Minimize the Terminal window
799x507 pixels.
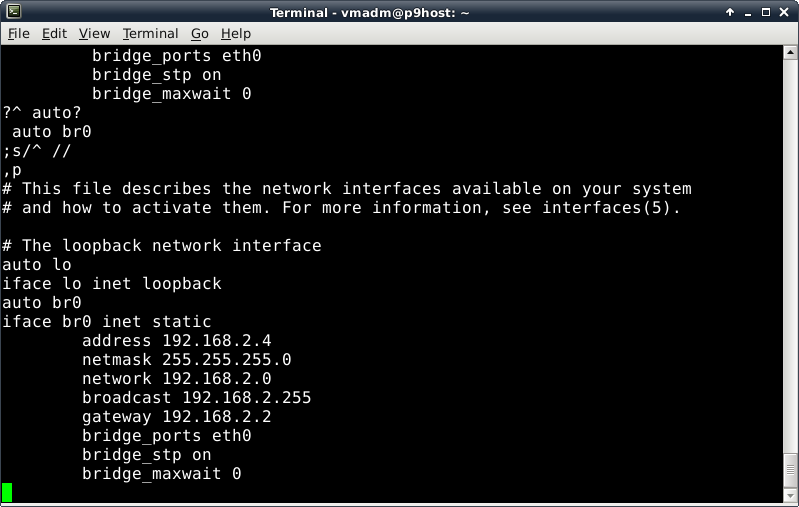[750, 12]
